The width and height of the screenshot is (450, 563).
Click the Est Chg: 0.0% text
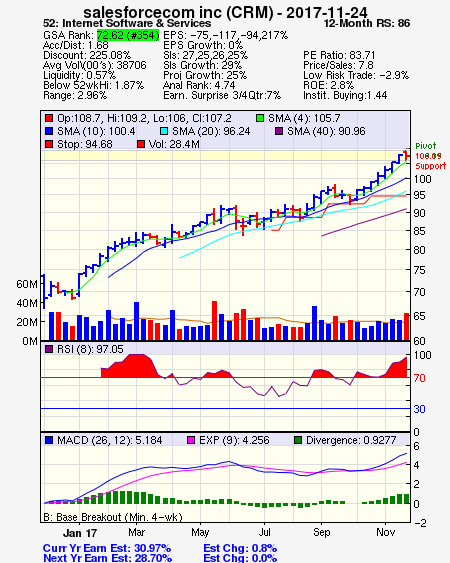[x=240, y=558]
